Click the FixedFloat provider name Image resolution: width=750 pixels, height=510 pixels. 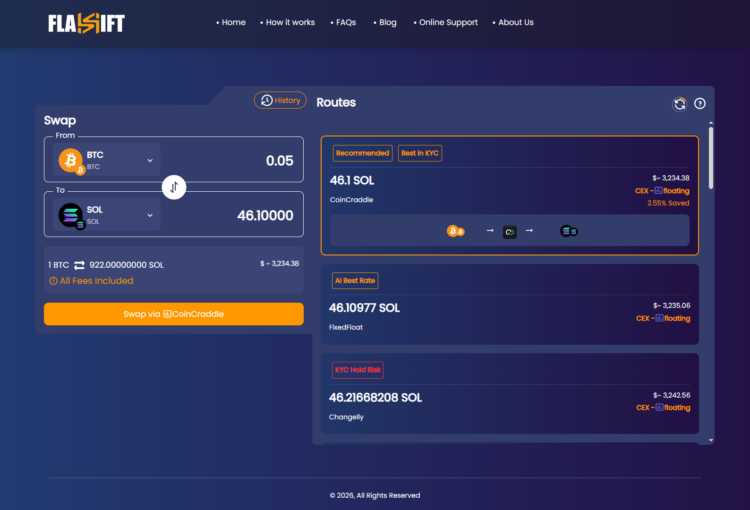point(346,327)
